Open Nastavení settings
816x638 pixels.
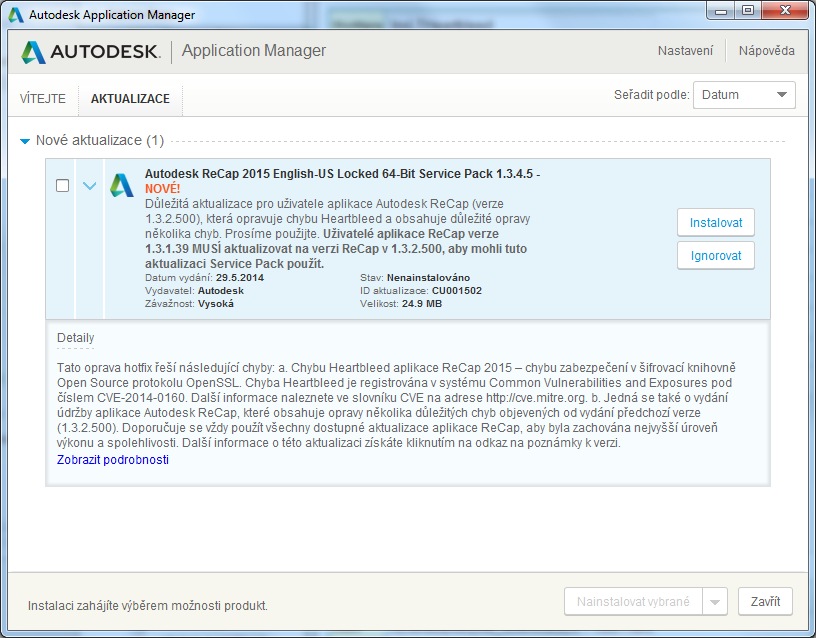[685, 51]
